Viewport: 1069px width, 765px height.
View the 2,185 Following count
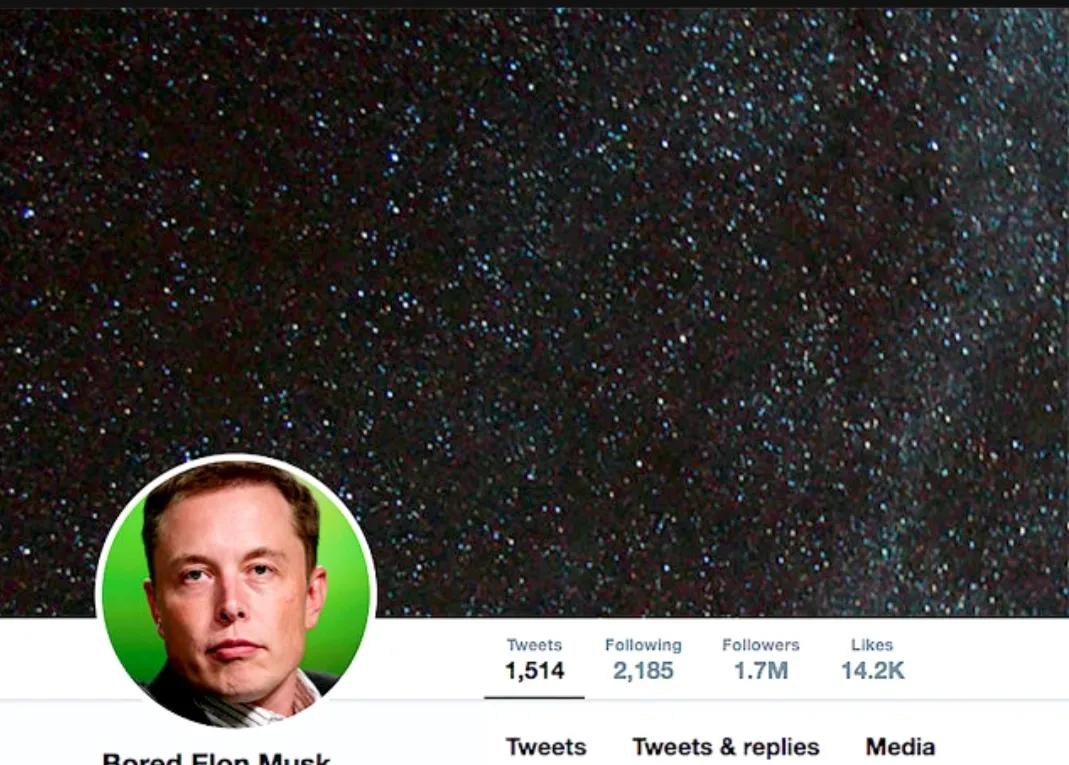click(x=643, y=671)
